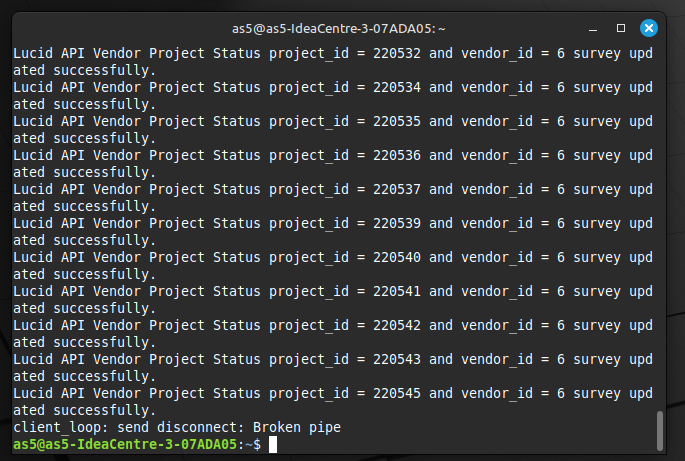685x461 pixels.
Task: Click project_id 220540 in the output
Action: point(397,257)
